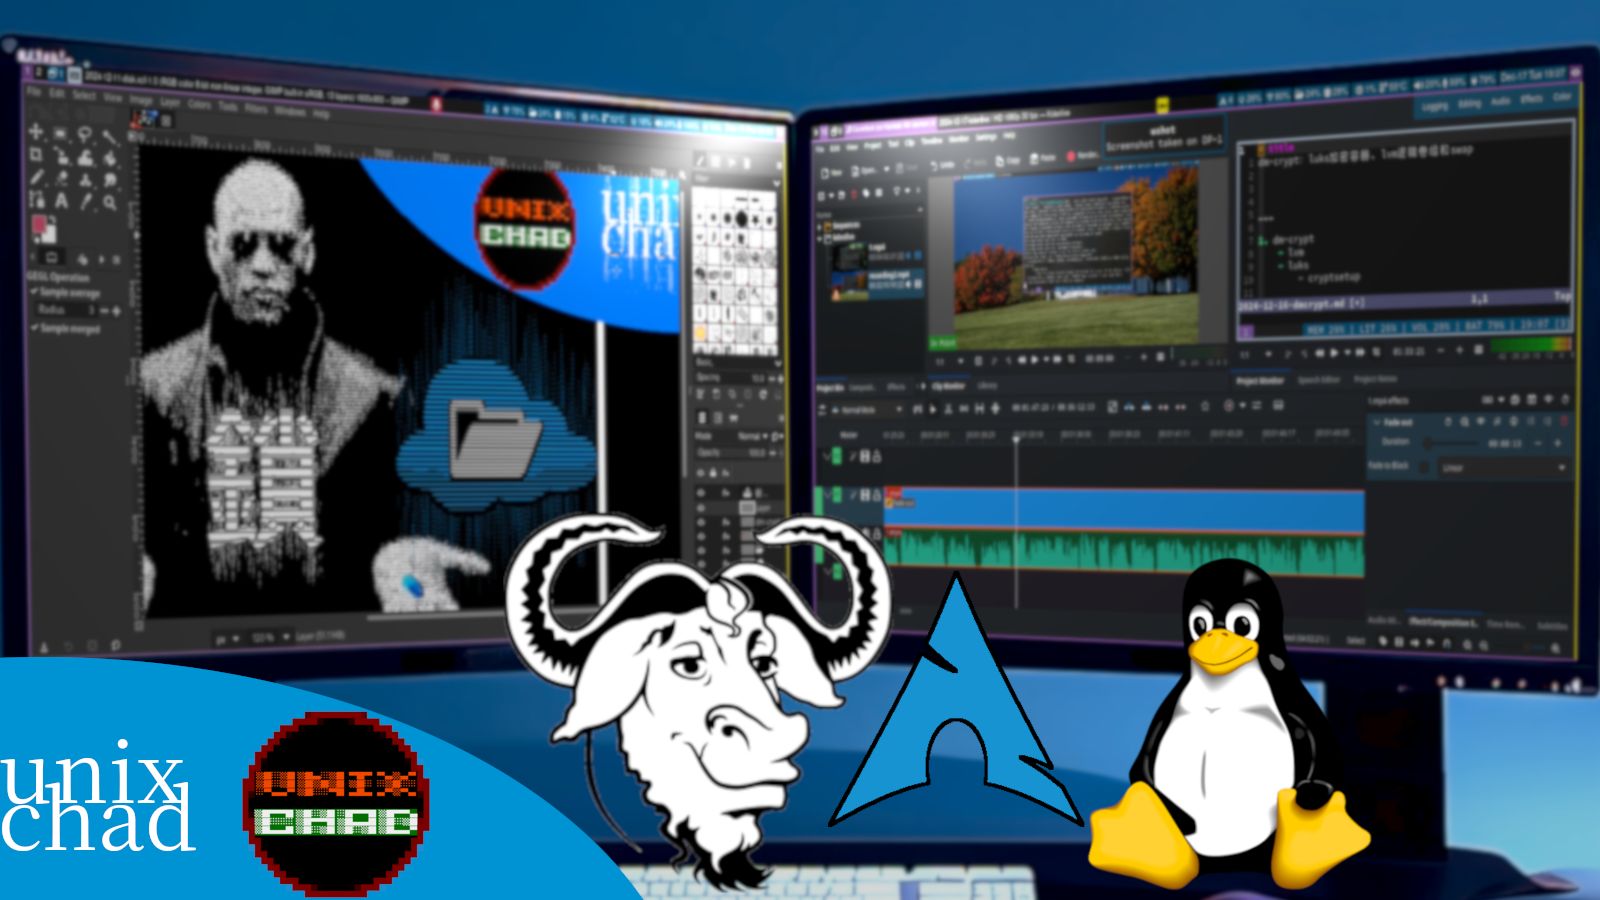Image resolution: width=1600 pixels, height=900 pixels.
Task: Open the Project Monitor tab
Action: [1260, 381]
